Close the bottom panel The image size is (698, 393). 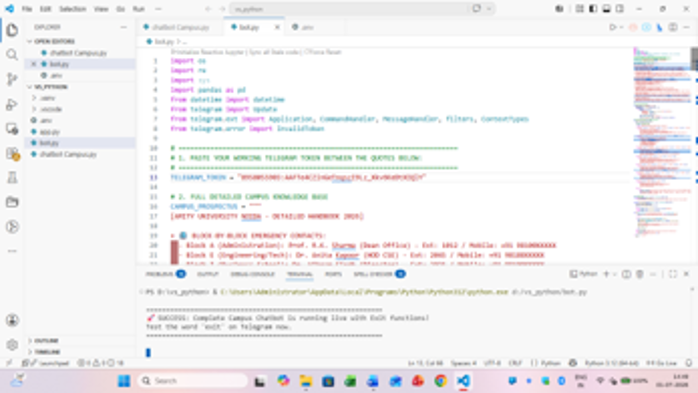tap(686, 274)
